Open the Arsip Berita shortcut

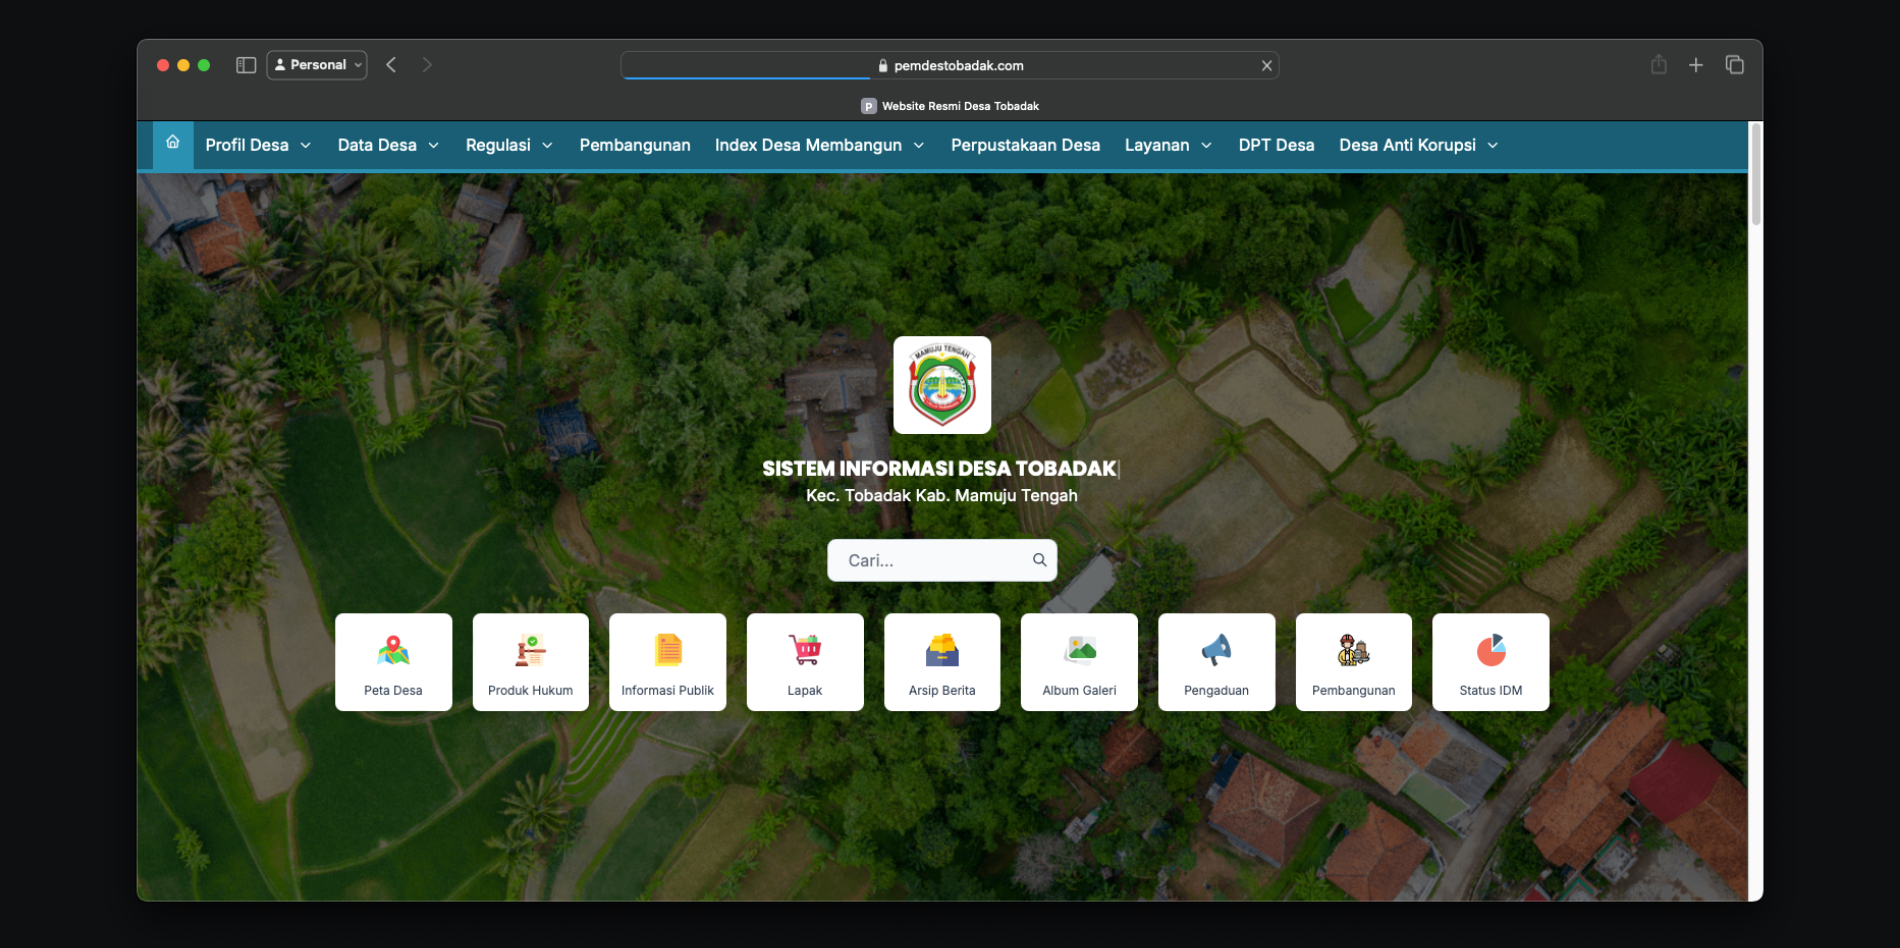941,662
